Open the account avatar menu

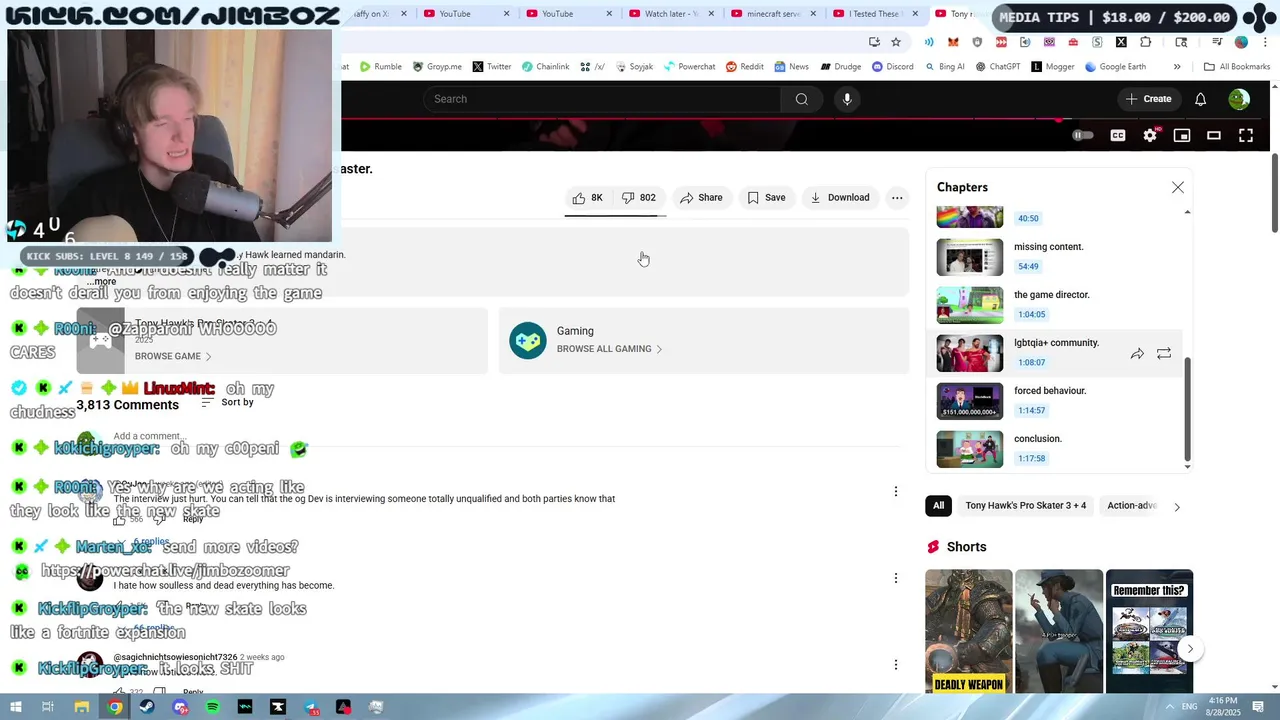point(1239,99)
